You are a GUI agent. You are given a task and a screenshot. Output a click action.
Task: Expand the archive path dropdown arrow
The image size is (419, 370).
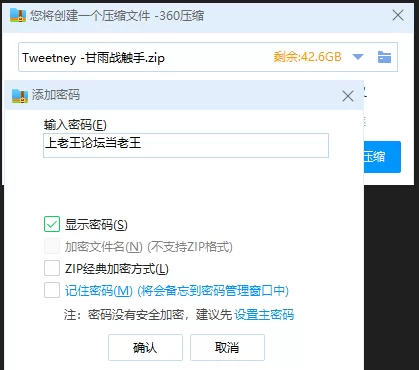pos(358,57)
